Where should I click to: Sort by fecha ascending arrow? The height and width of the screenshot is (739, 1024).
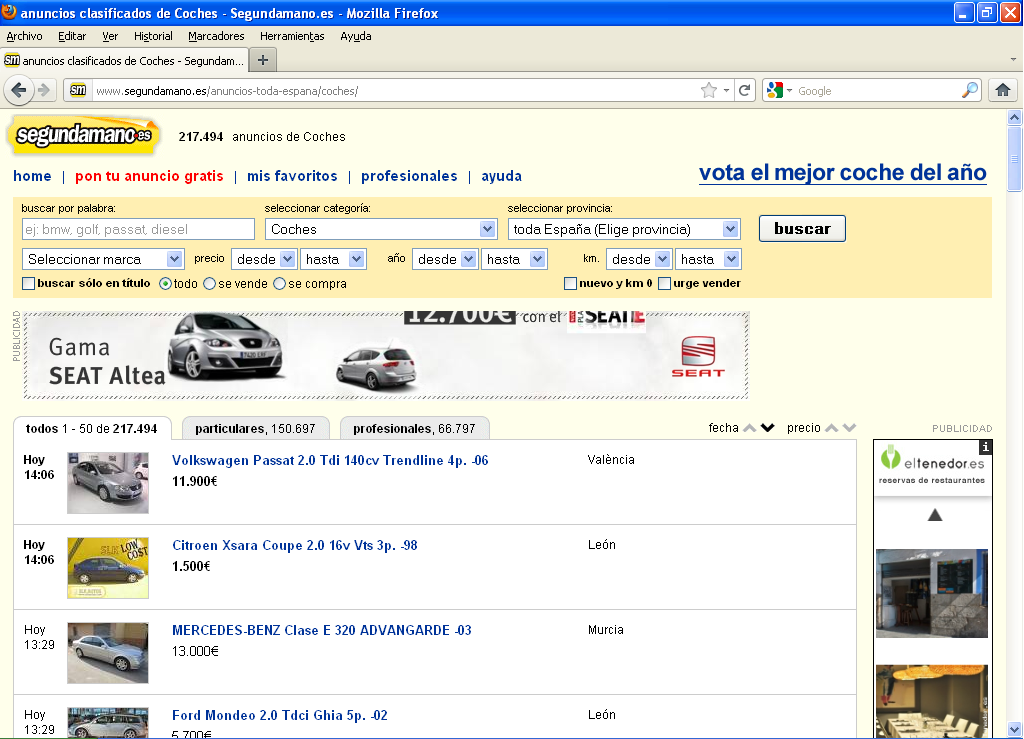[750, 428]
